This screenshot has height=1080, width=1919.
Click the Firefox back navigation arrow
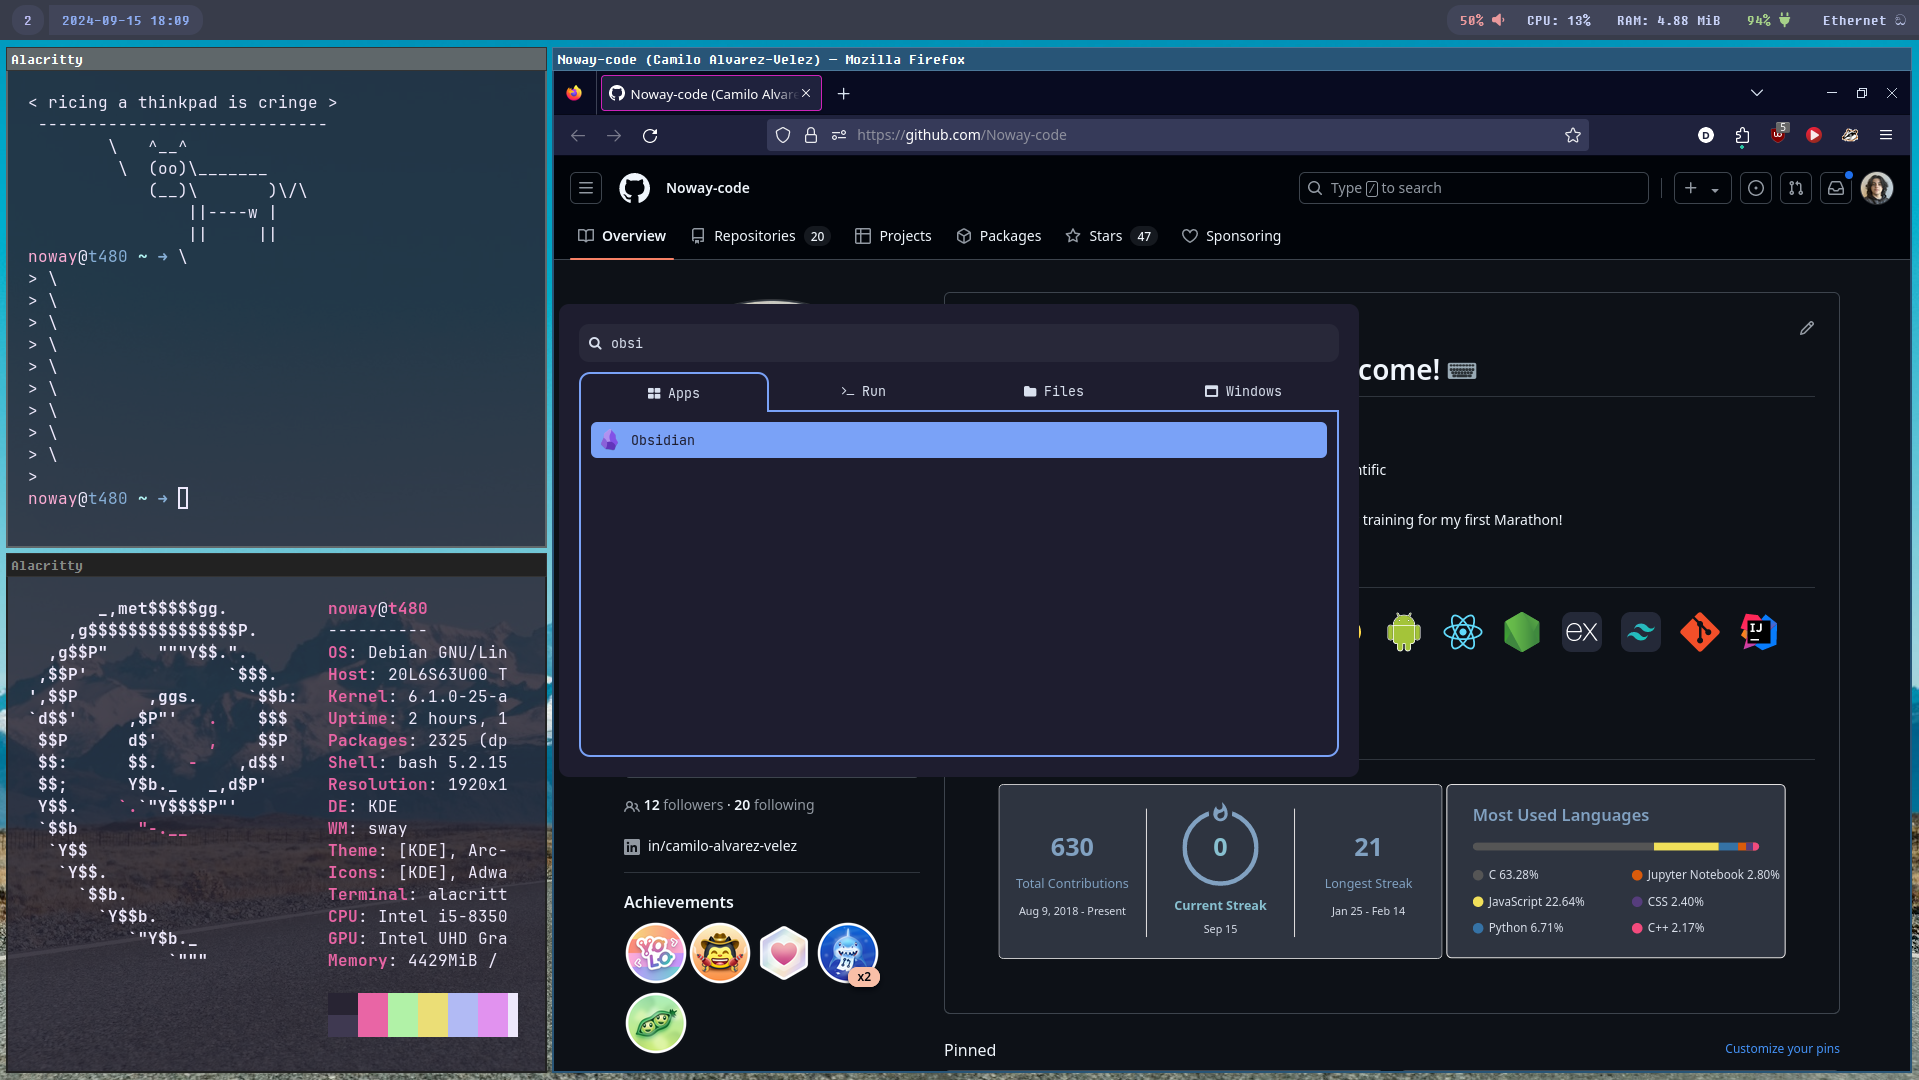click(x=578, y=135)
